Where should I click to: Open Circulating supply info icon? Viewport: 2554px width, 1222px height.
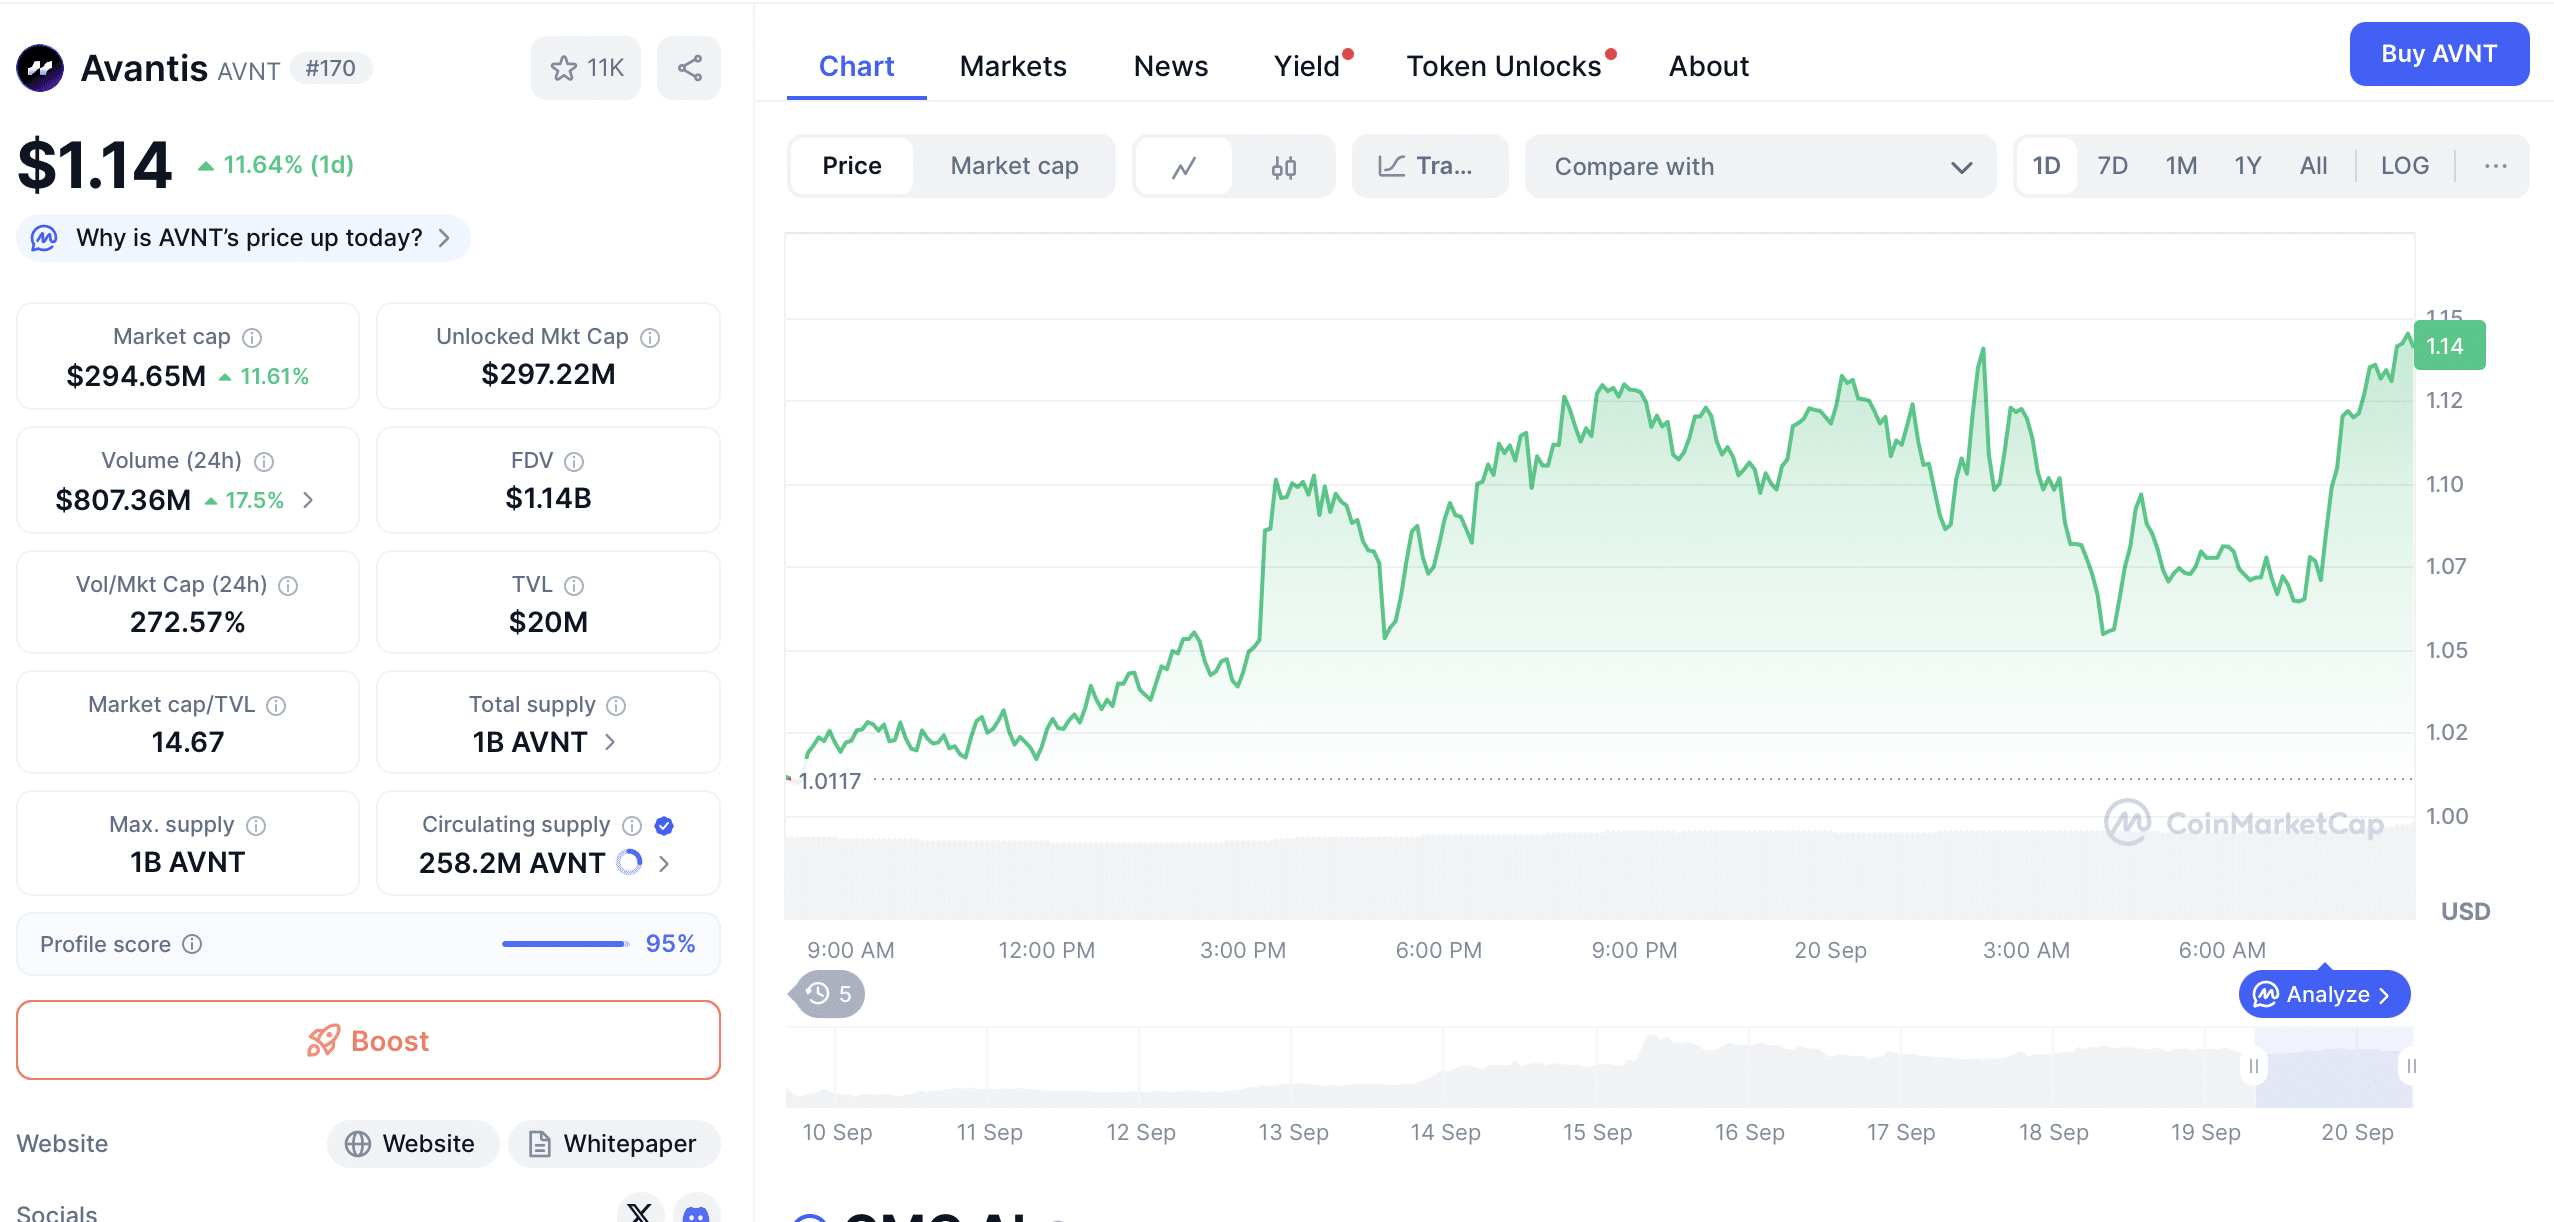pos(632,826)
